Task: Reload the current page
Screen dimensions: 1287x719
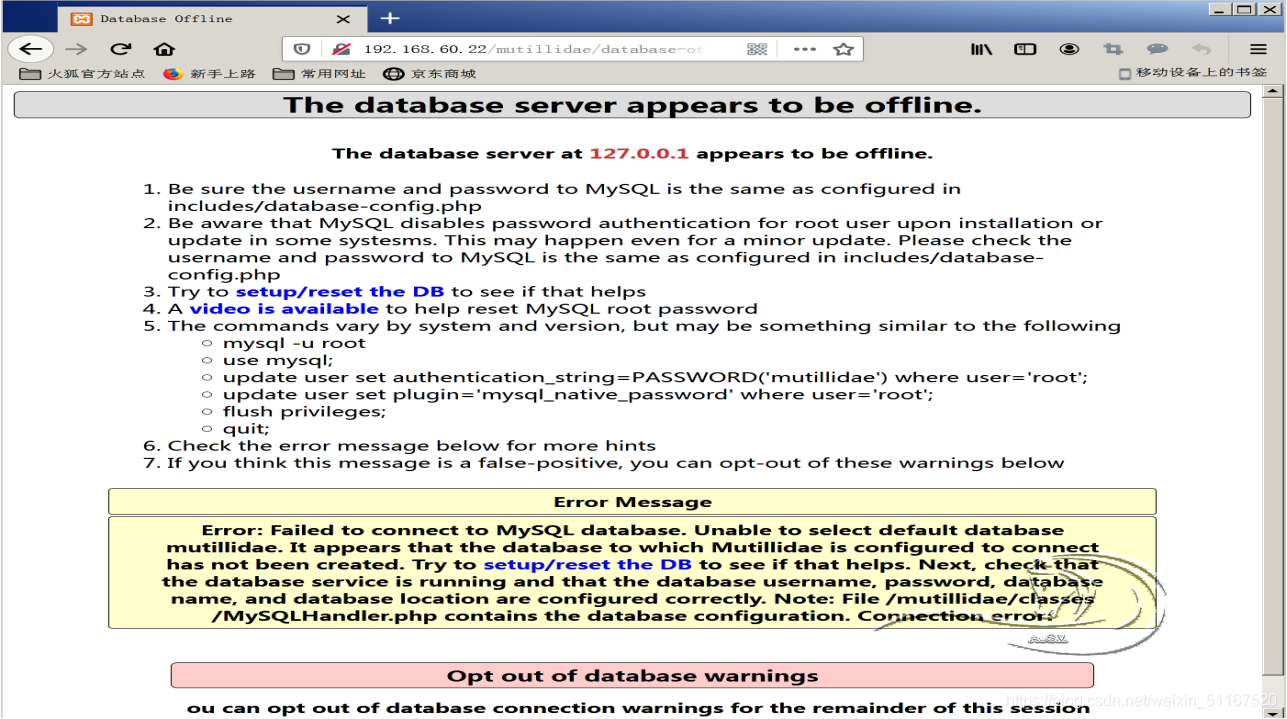Action: click(121, 49)
